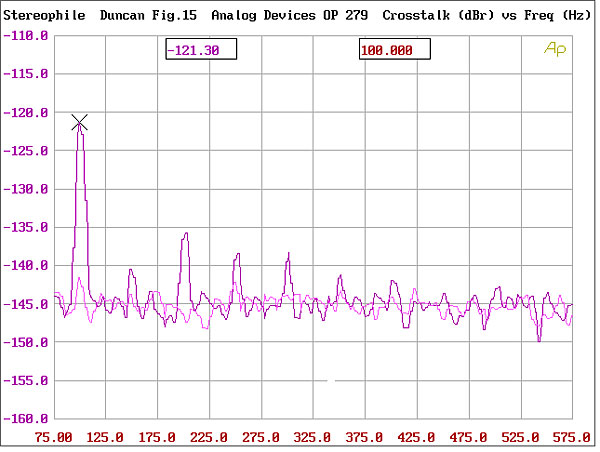
Task: Click the Ap logo in the graph corner
Action: [555, 49]
